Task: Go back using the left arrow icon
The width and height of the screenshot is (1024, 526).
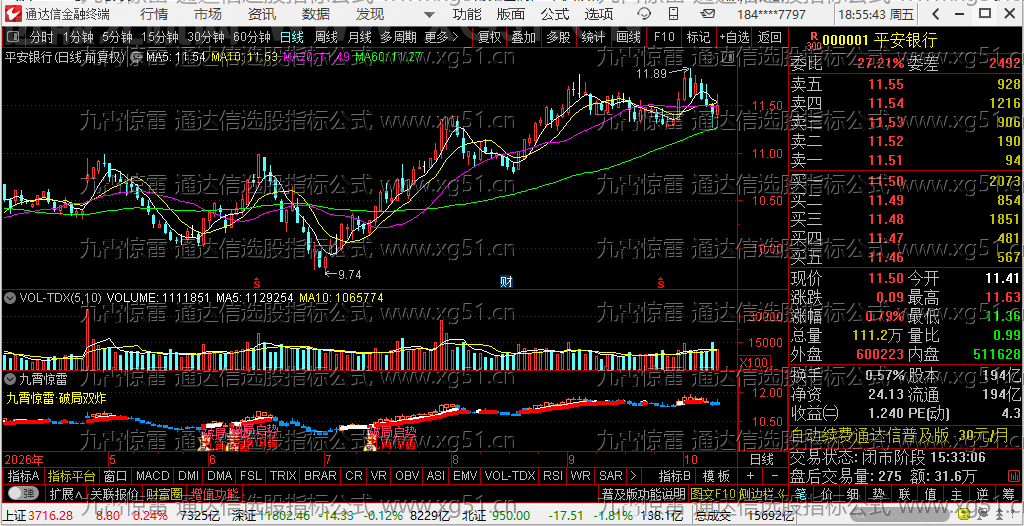Action: pos(936,14)
